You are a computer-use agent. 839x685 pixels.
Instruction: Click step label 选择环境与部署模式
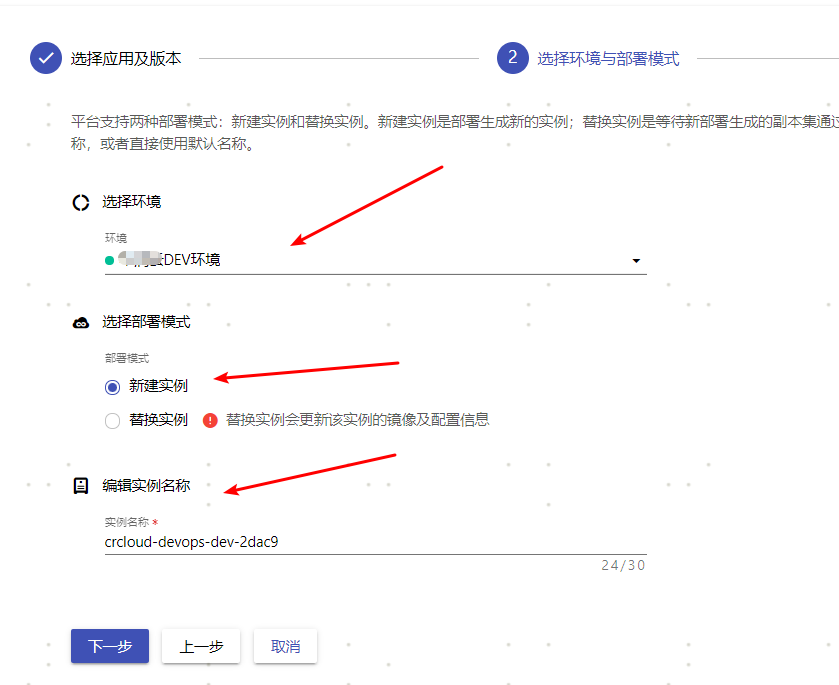click(x=608, y=58)
